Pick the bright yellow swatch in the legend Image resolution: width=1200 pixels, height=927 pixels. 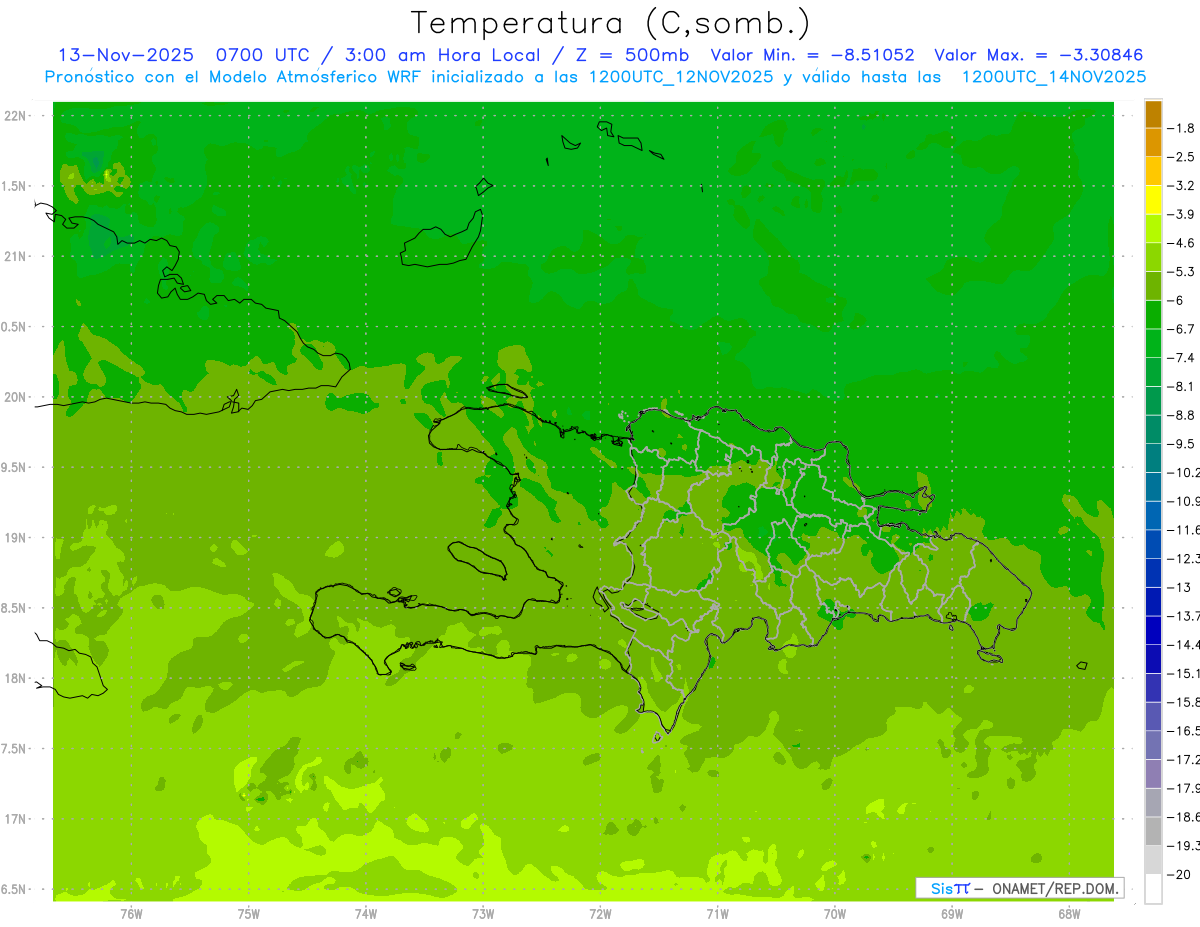coord(1153,201)
